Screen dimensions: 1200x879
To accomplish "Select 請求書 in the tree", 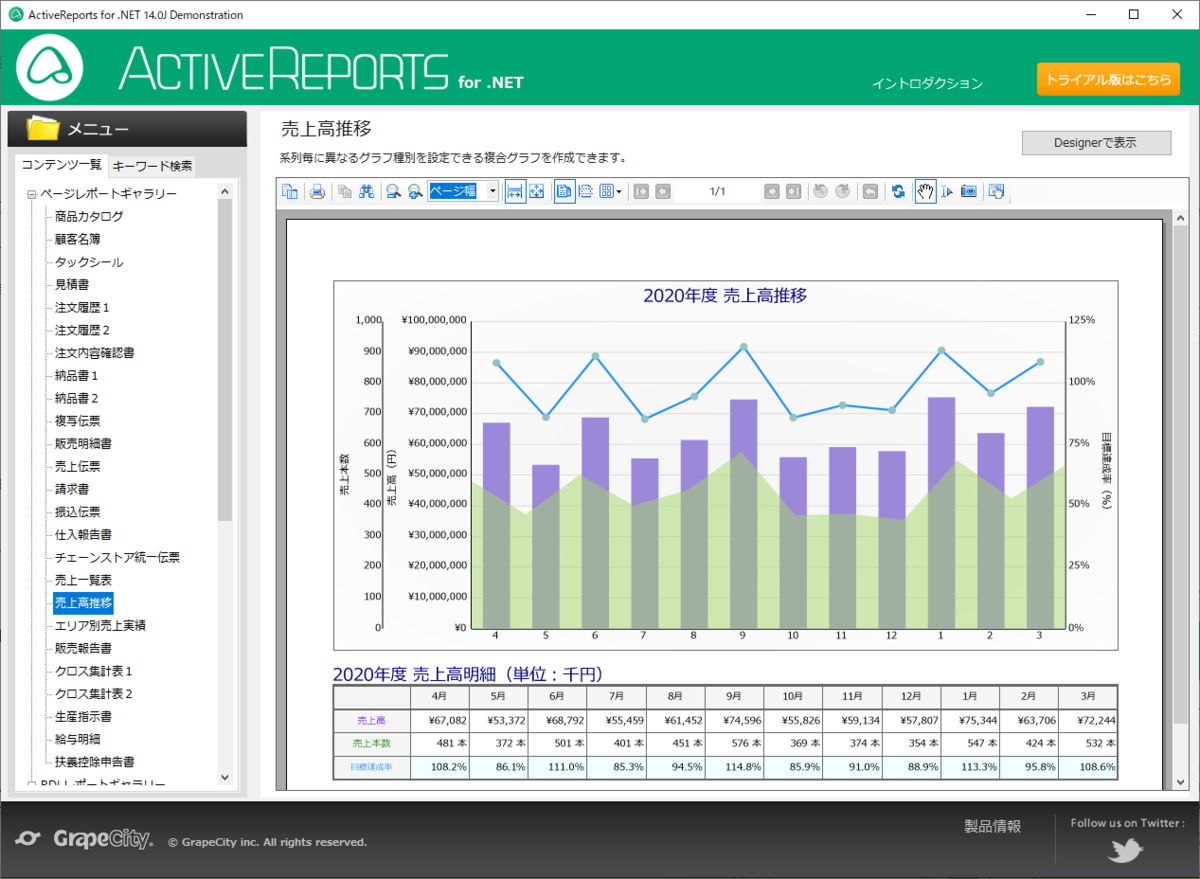I will [71, 489].
